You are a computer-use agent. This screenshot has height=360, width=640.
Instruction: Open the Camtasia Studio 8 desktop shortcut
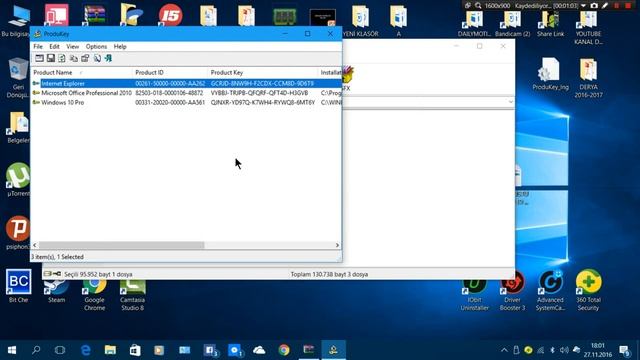point(132,295)
